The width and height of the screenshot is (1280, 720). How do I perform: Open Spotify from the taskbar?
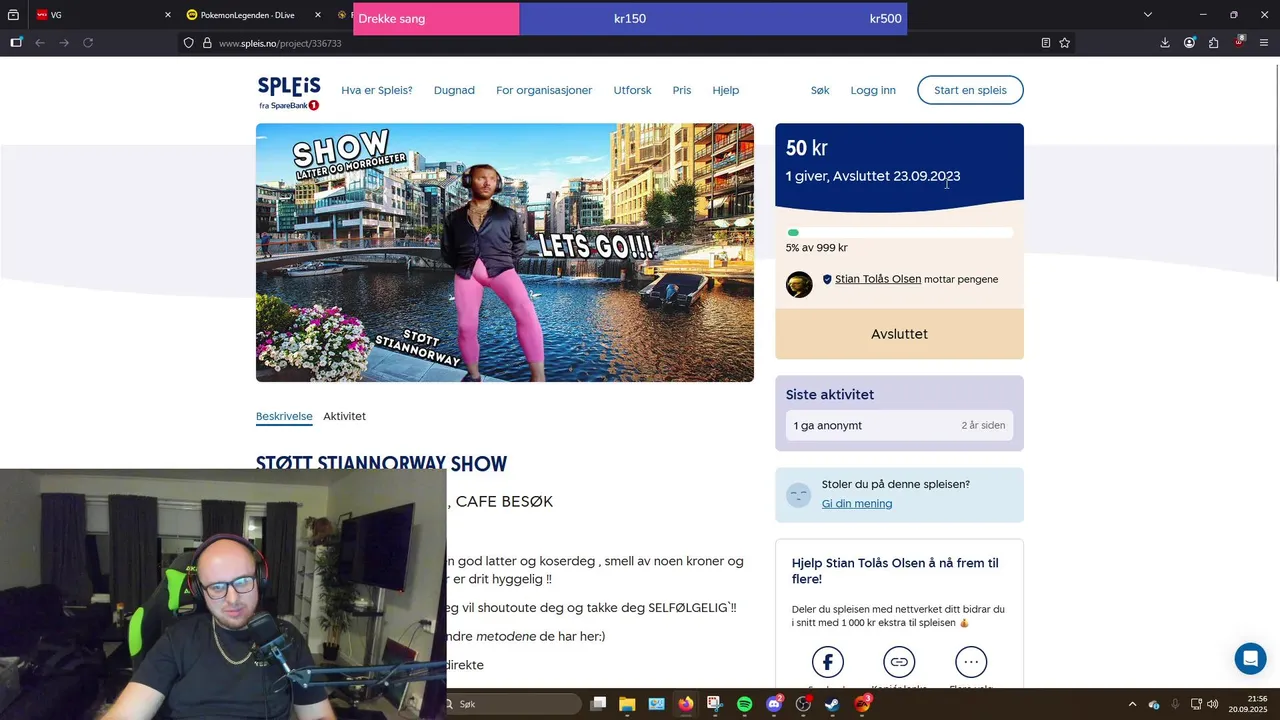coord(745,704)
